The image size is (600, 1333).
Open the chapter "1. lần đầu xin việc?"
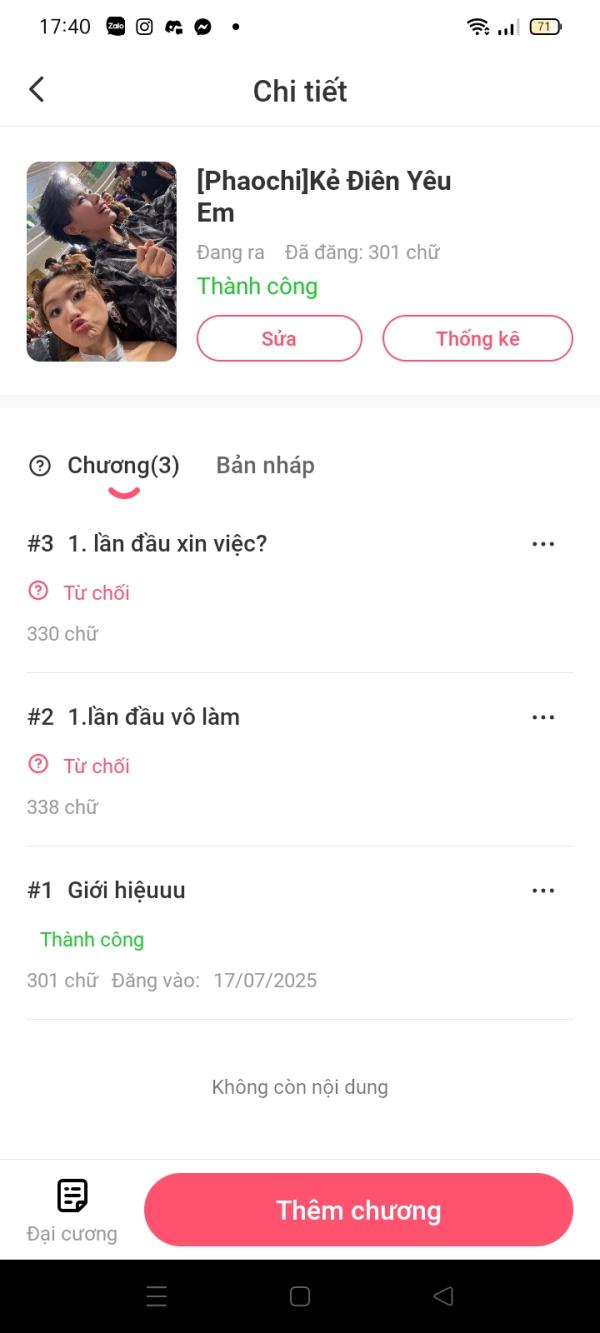[167, 544]
